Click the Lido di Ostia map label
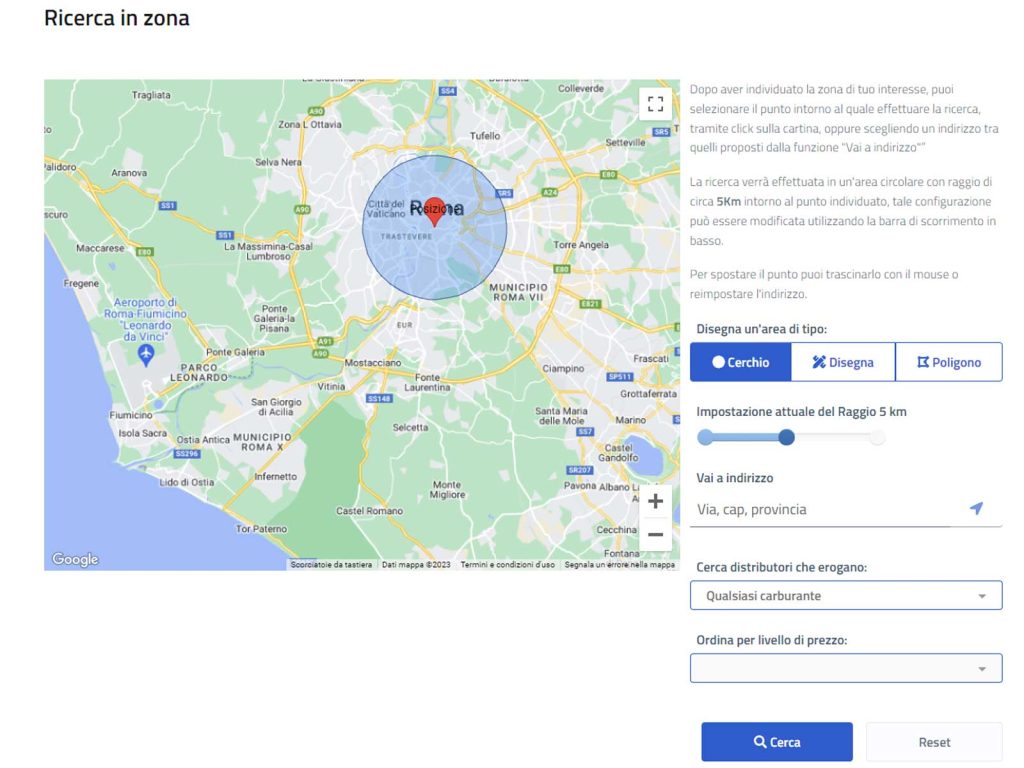Screen dimensions: 1024x768 187,482
